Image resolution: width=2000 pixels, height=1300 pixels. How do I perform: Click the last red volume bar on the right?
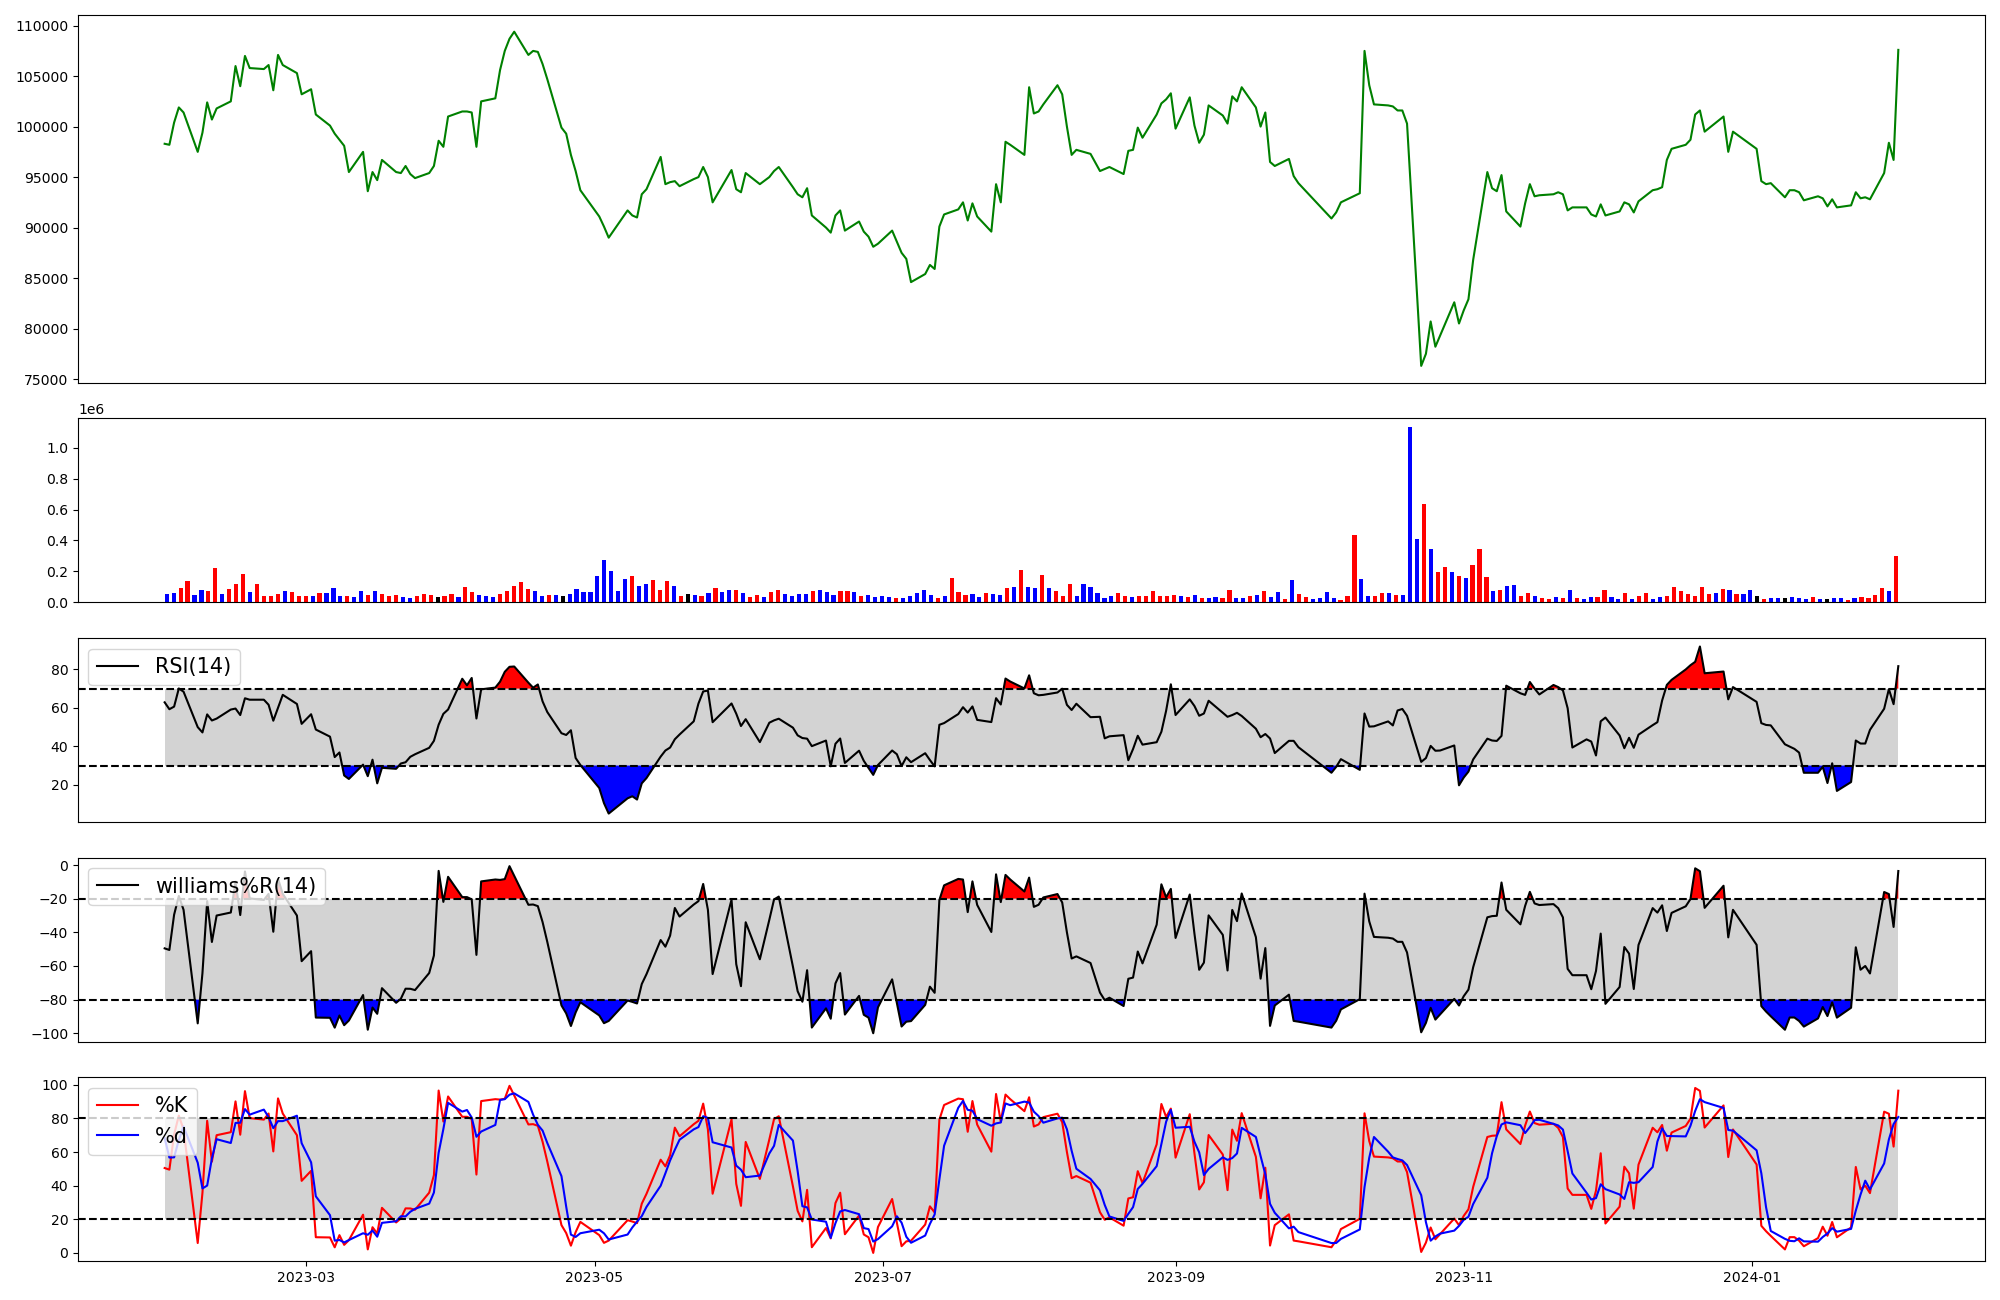[x=1895, y=580]
